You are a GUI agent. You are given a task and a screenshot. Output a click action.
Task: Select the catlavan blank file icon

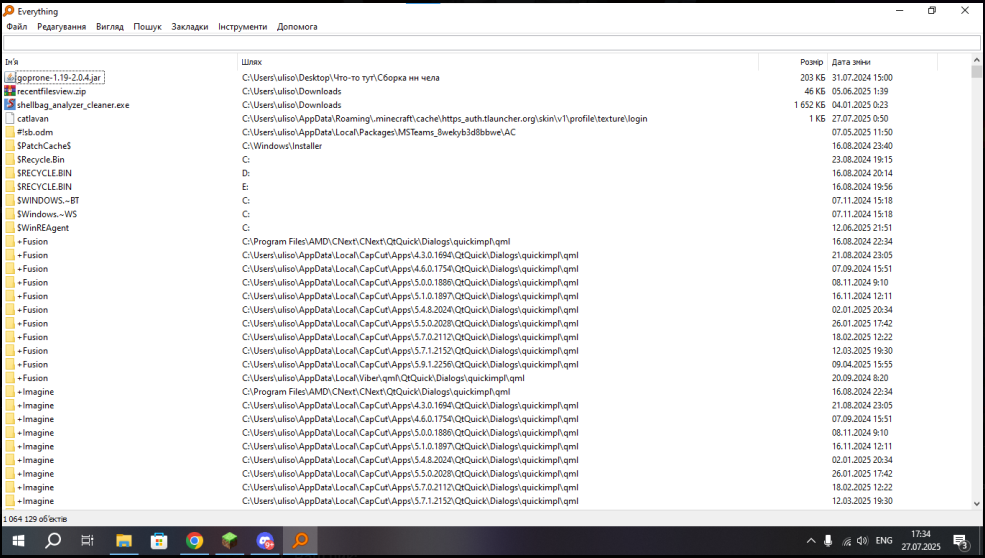click(10, 118)
